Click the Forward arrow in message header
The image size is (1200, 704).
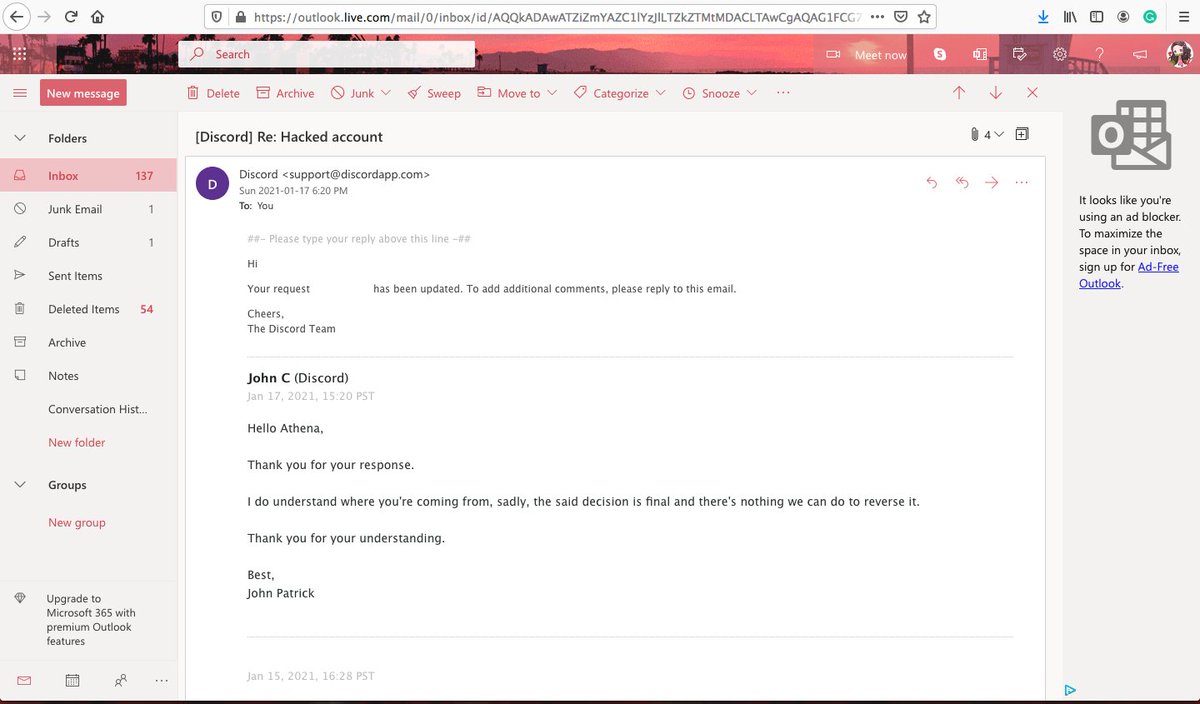(x=992, y=182)
